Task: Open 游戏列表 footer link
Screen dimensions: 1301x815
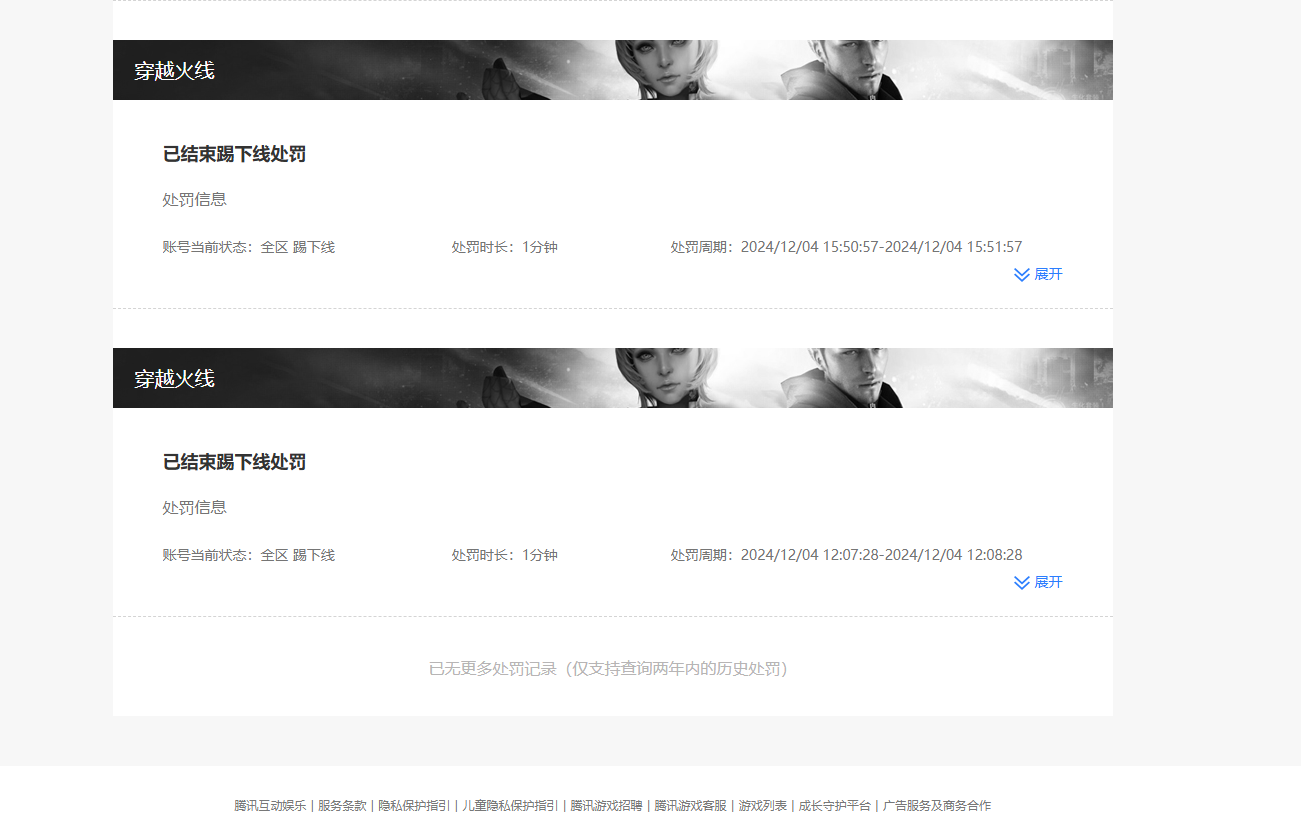Action: (x=762, y=805)
